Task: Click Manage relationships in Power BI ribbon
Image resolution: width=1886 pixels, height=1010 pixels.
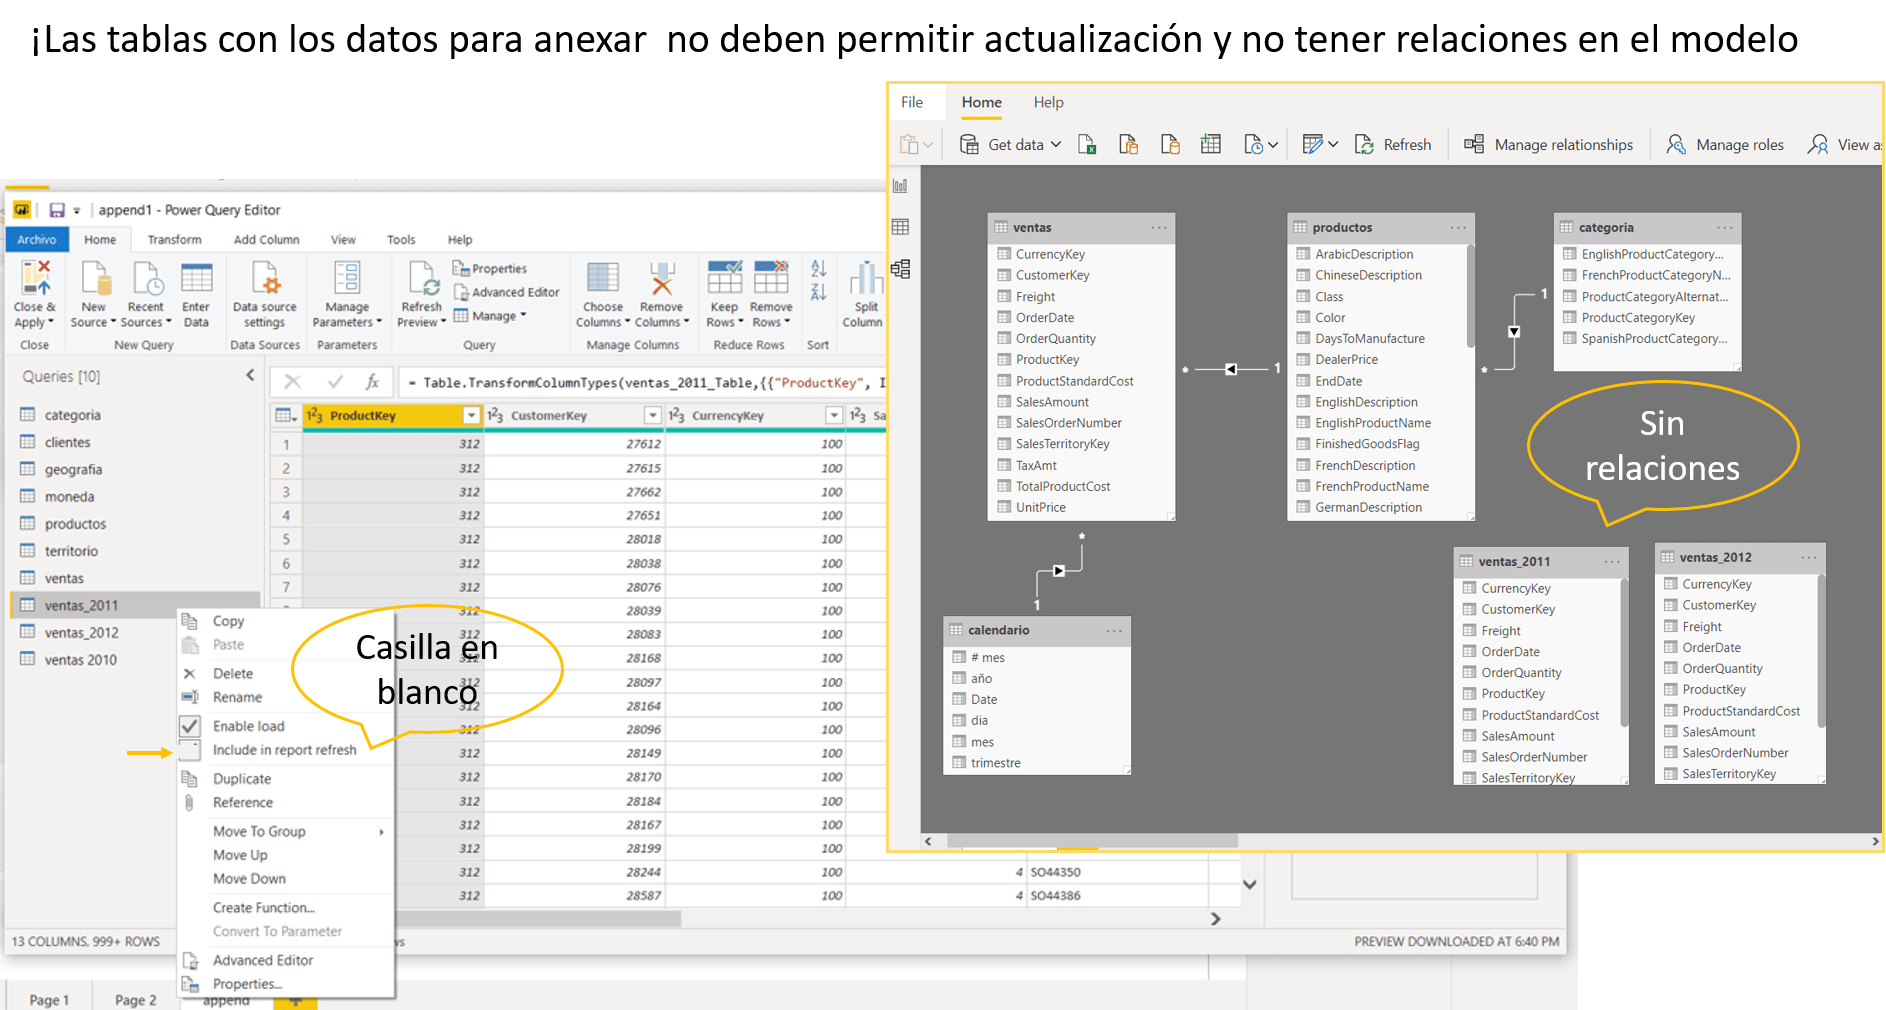Action: (1548, 144)
